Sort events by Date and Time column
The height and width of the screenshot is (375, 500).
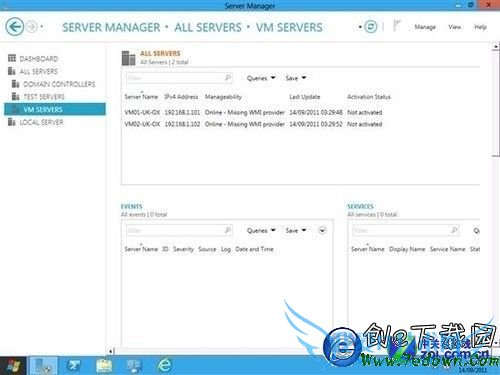[x=254, y=249]
